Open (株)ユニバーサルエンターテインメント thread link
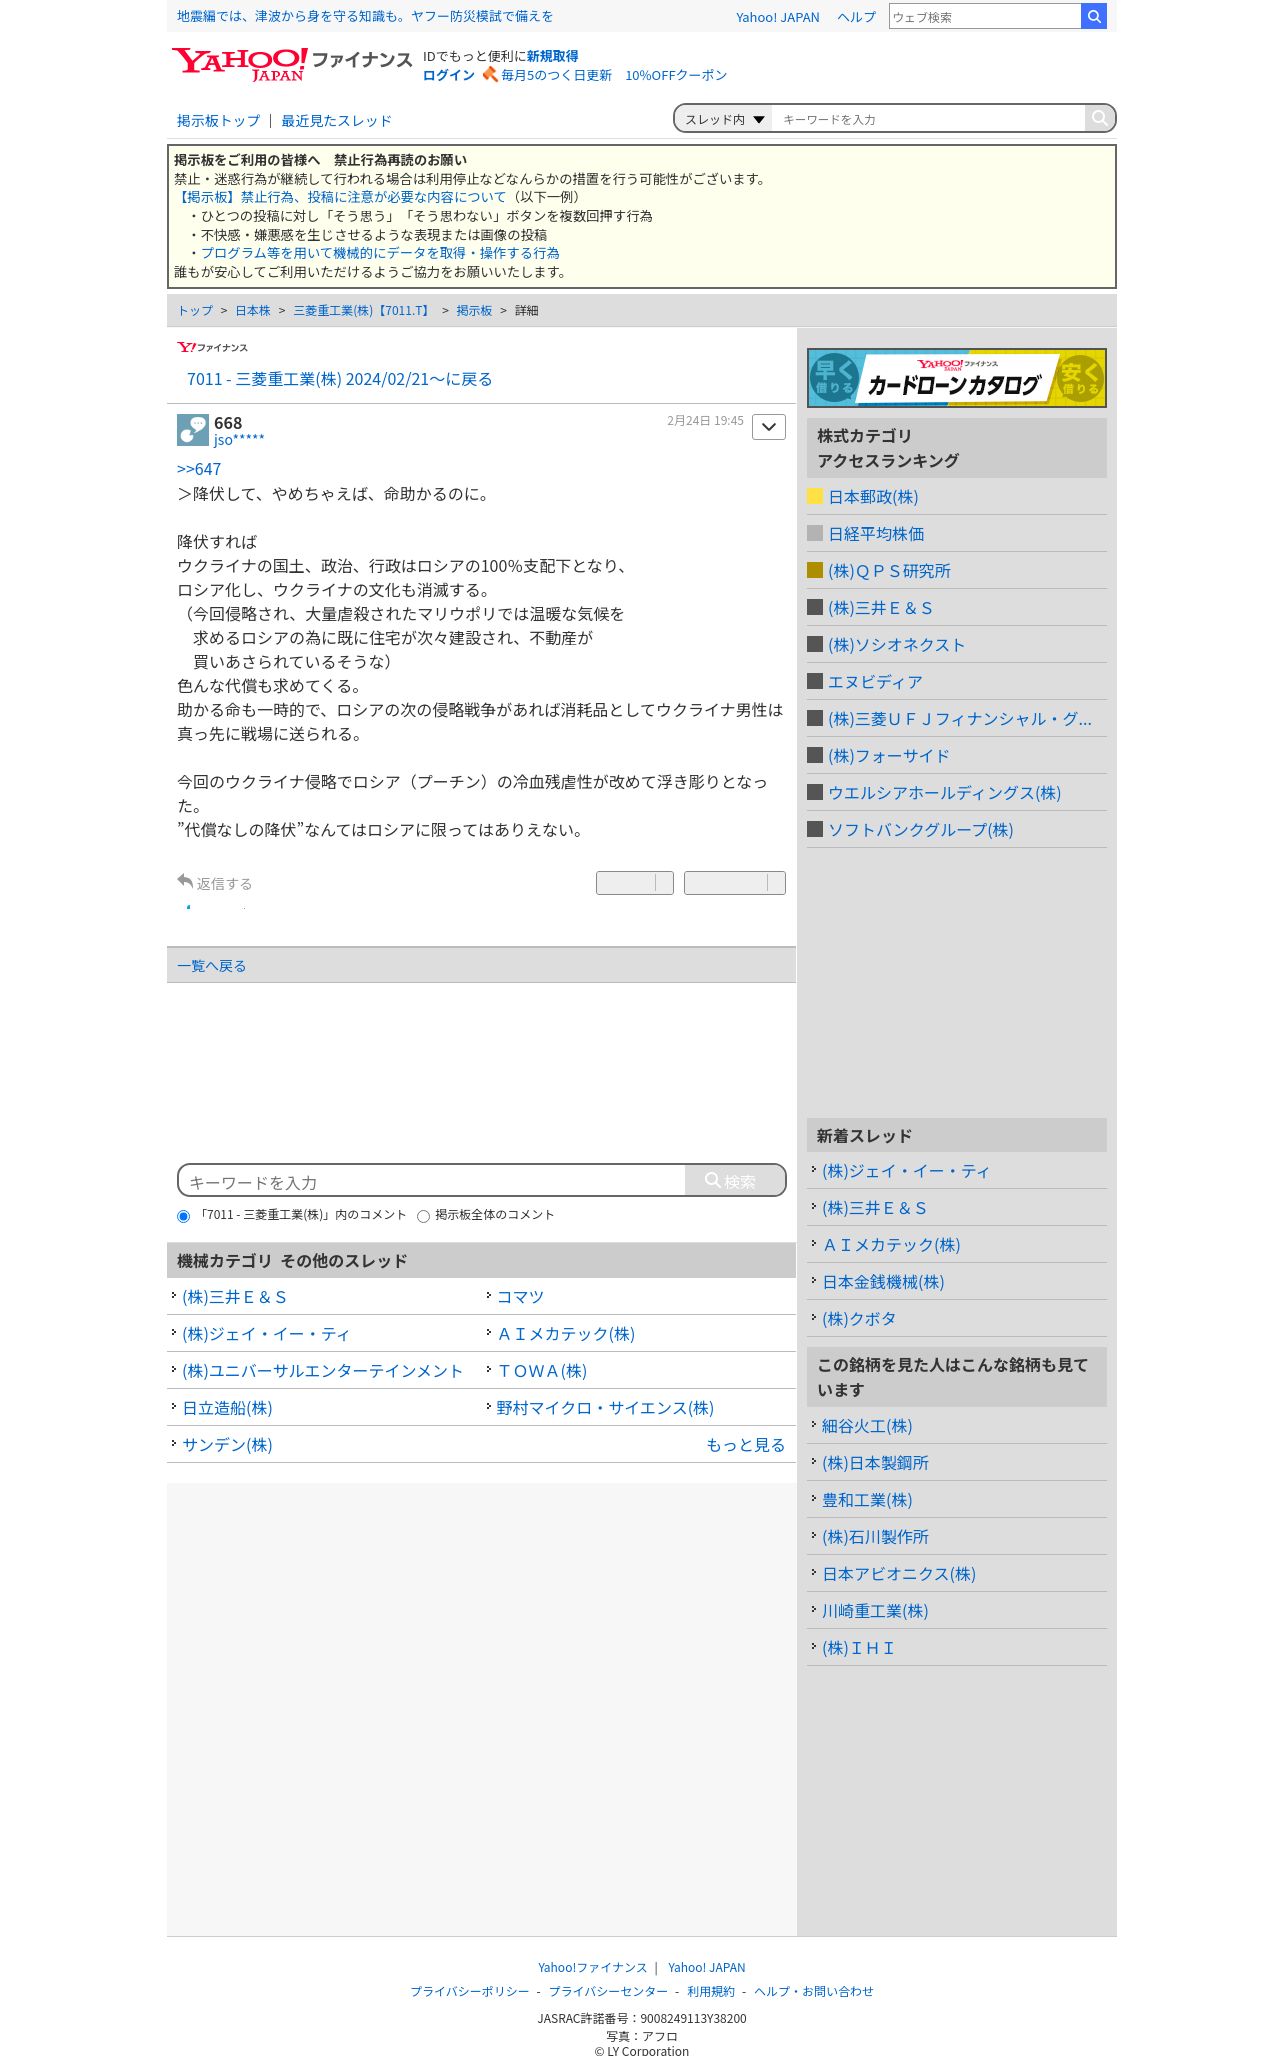 (x=322, y=1371)
